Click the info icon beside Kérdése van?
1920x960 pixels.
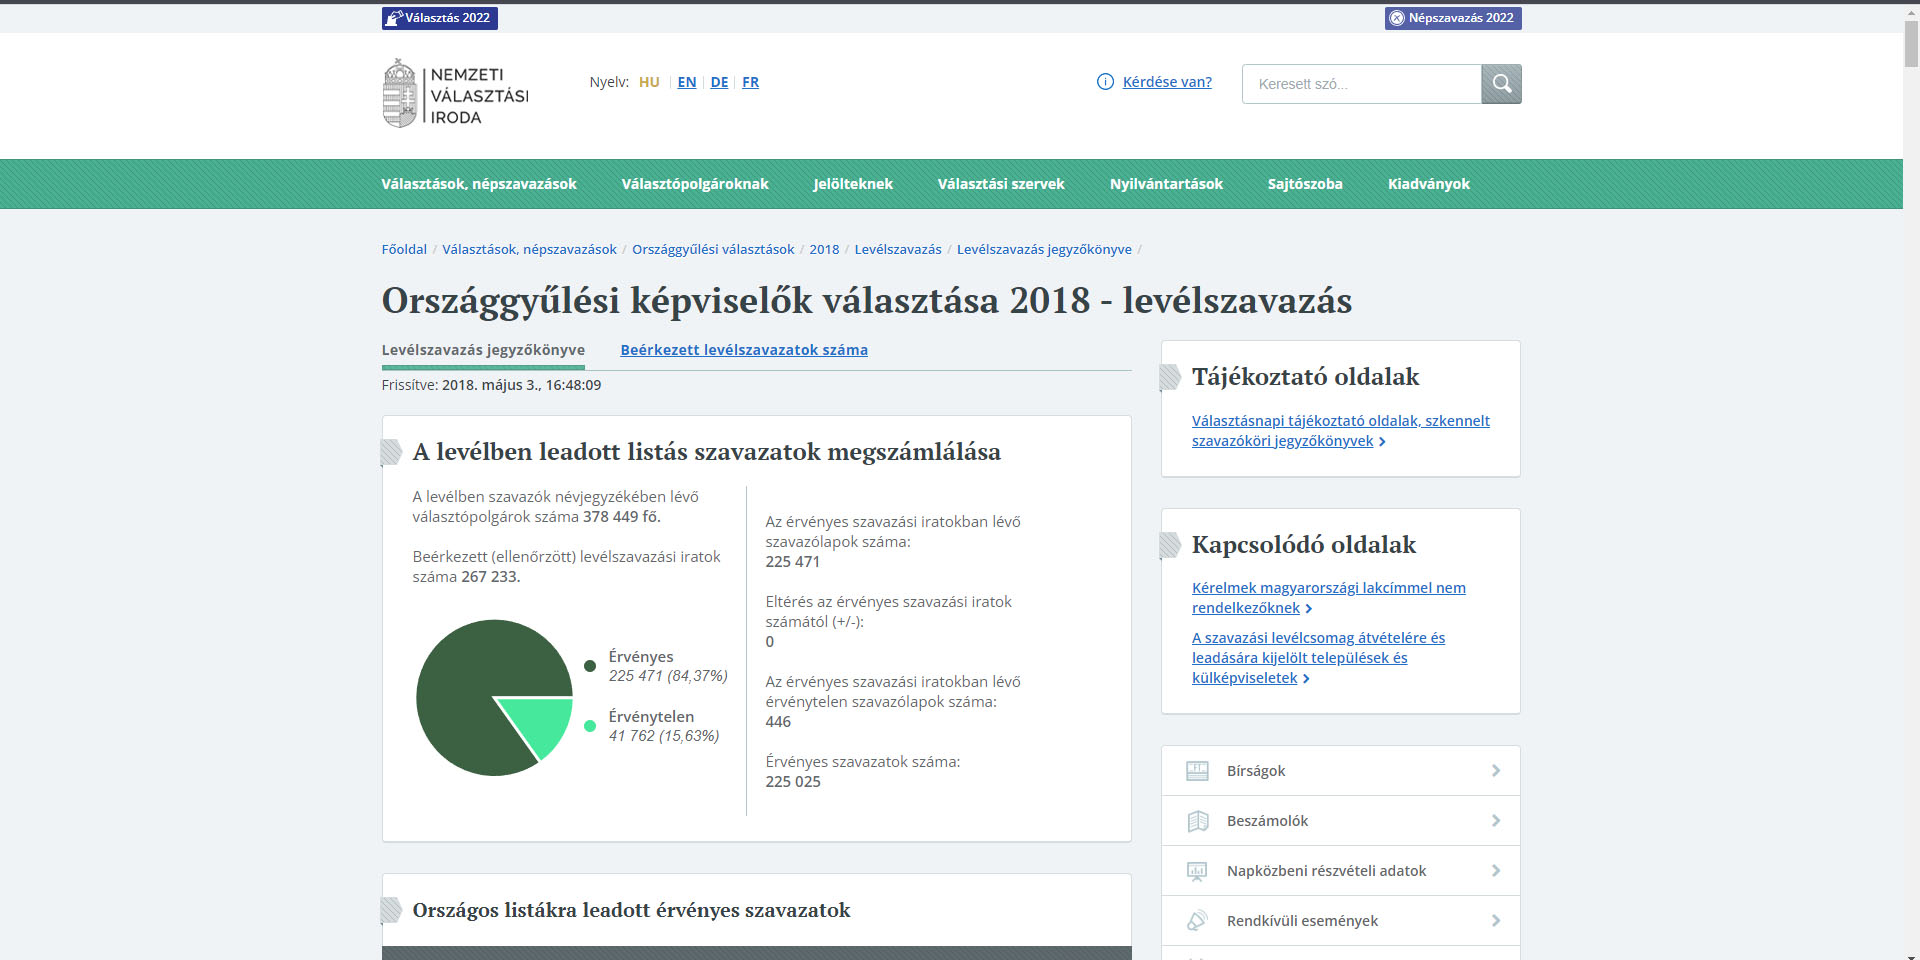1105,82
